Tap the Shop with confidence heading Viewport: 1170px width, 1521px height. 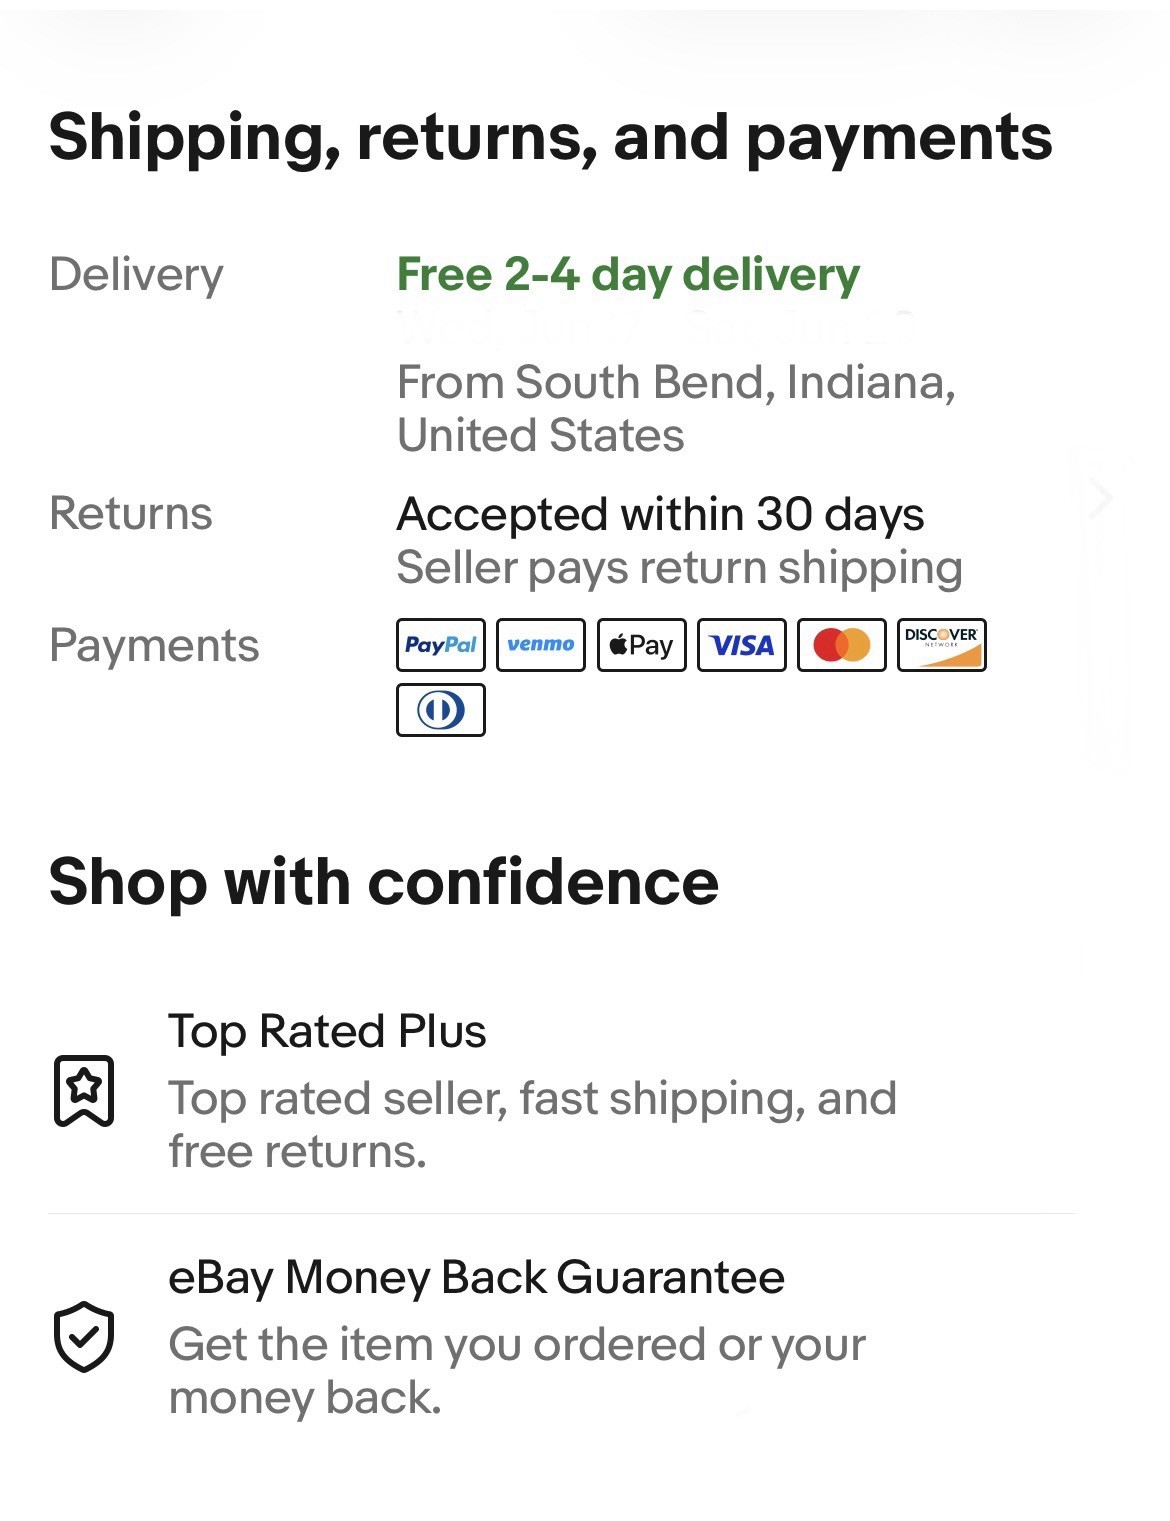tap(384, 882)
